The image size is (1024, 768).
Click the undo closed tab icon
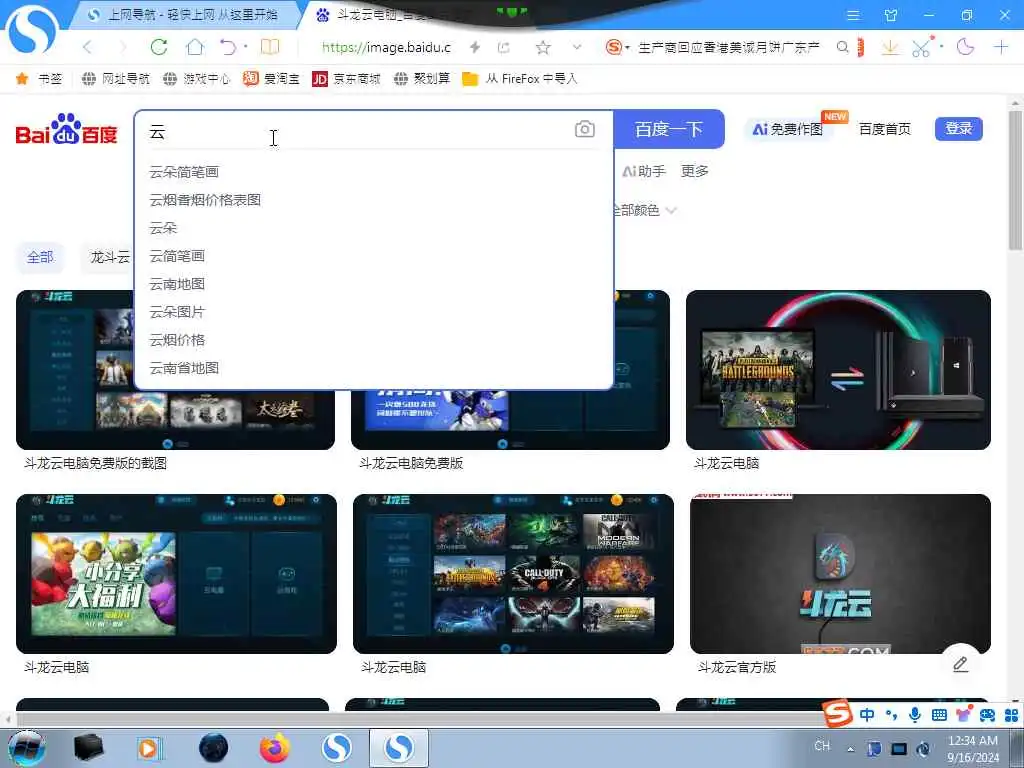point(228,47)
